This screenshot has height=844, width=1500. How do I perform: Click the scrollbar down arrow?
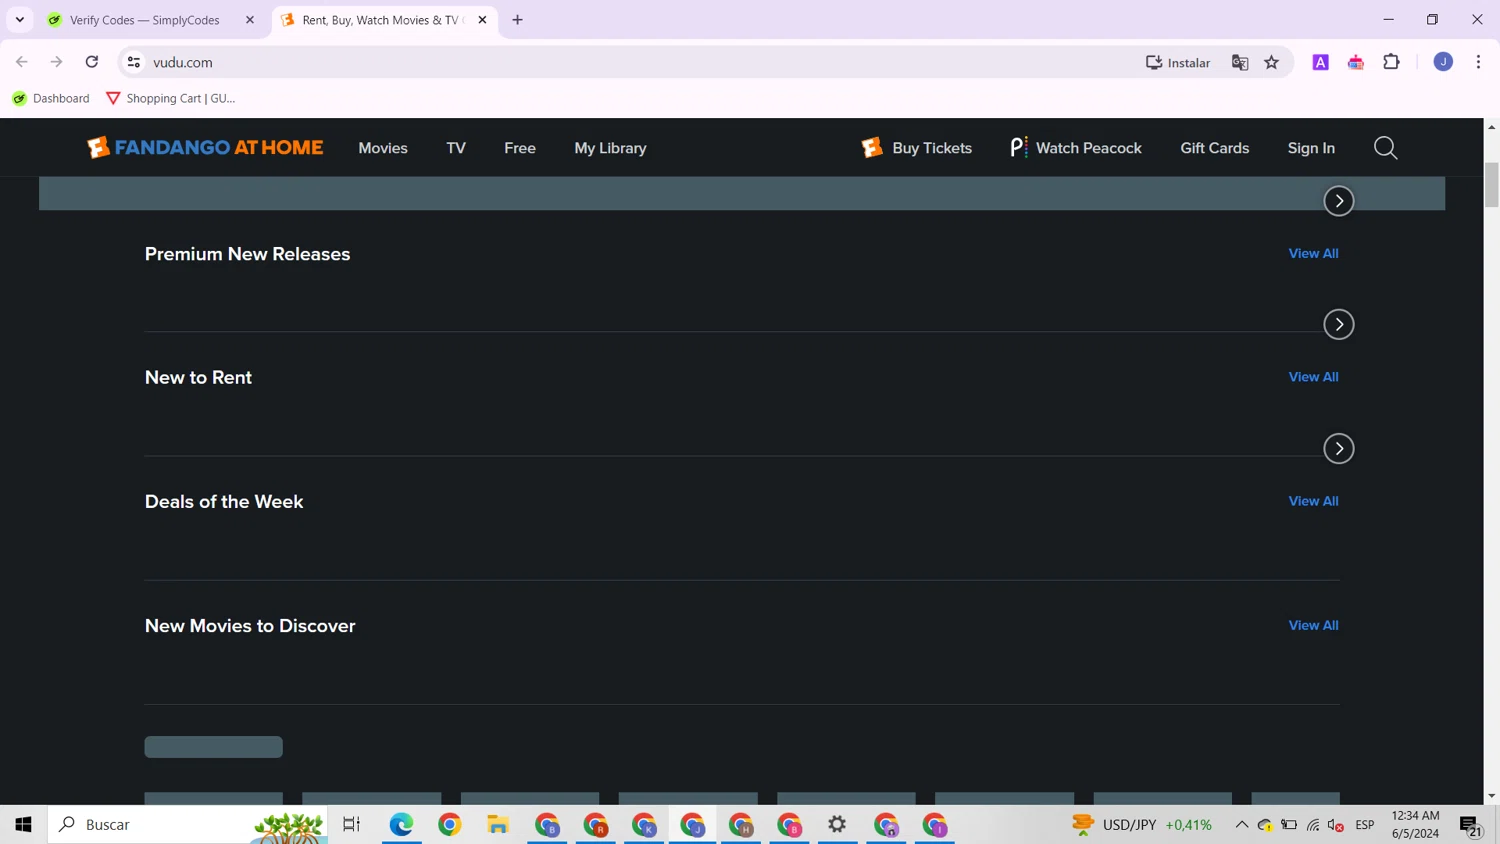(1491, 796)
